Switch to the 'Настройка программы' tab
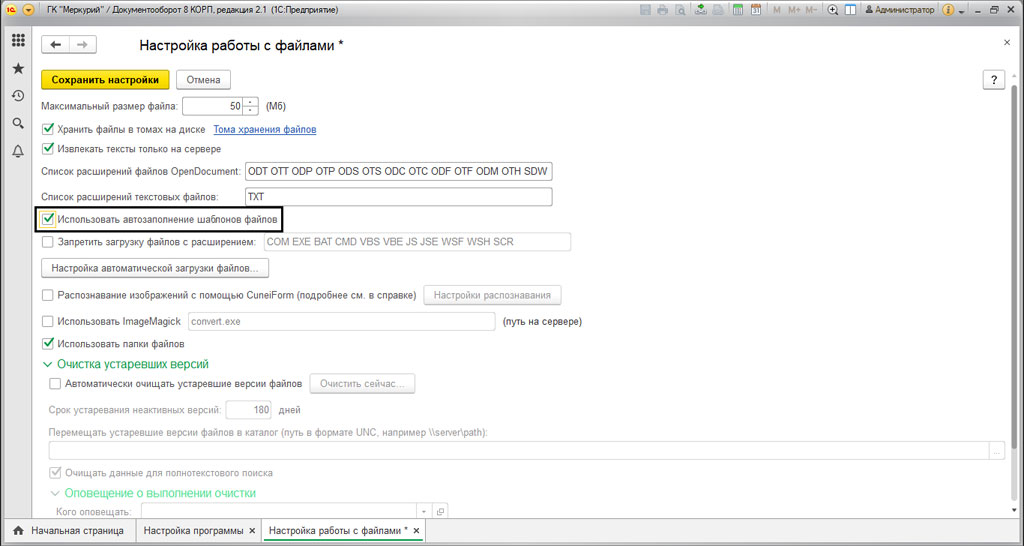The width and height of the screenshot is (1024, 546). coord(194,530)
